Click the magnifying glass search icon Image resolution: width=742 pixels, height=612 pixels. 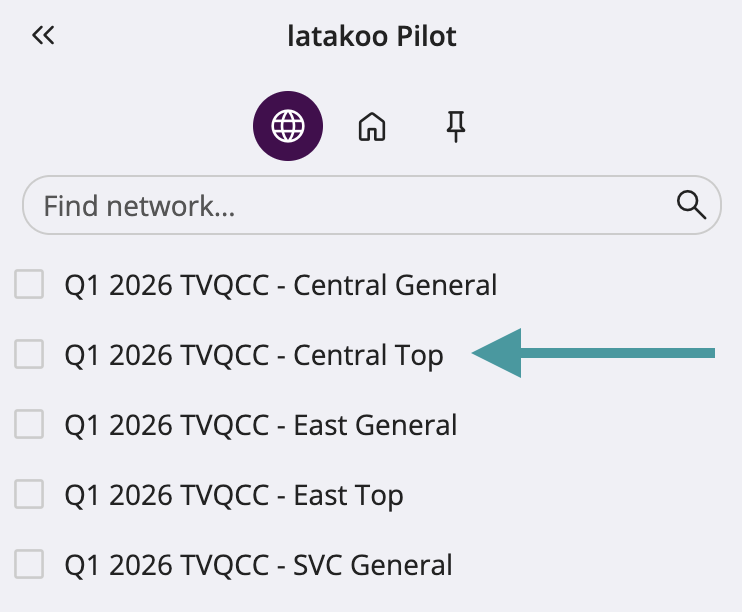click(692, 205)
